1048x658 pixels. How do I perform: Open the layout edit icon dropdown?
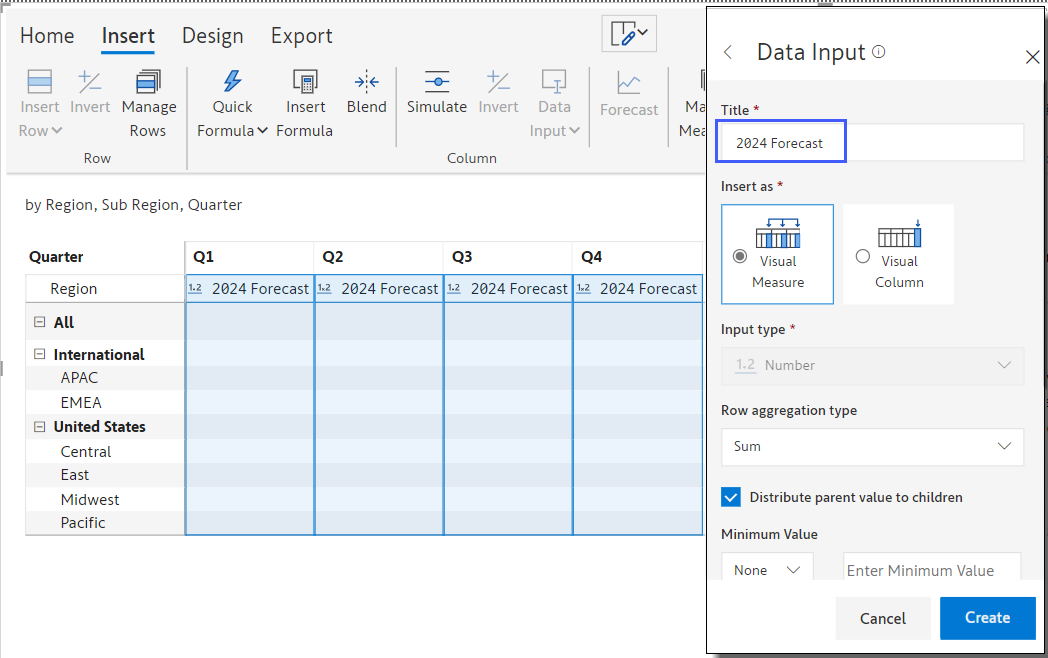click(x=629, y=34)
